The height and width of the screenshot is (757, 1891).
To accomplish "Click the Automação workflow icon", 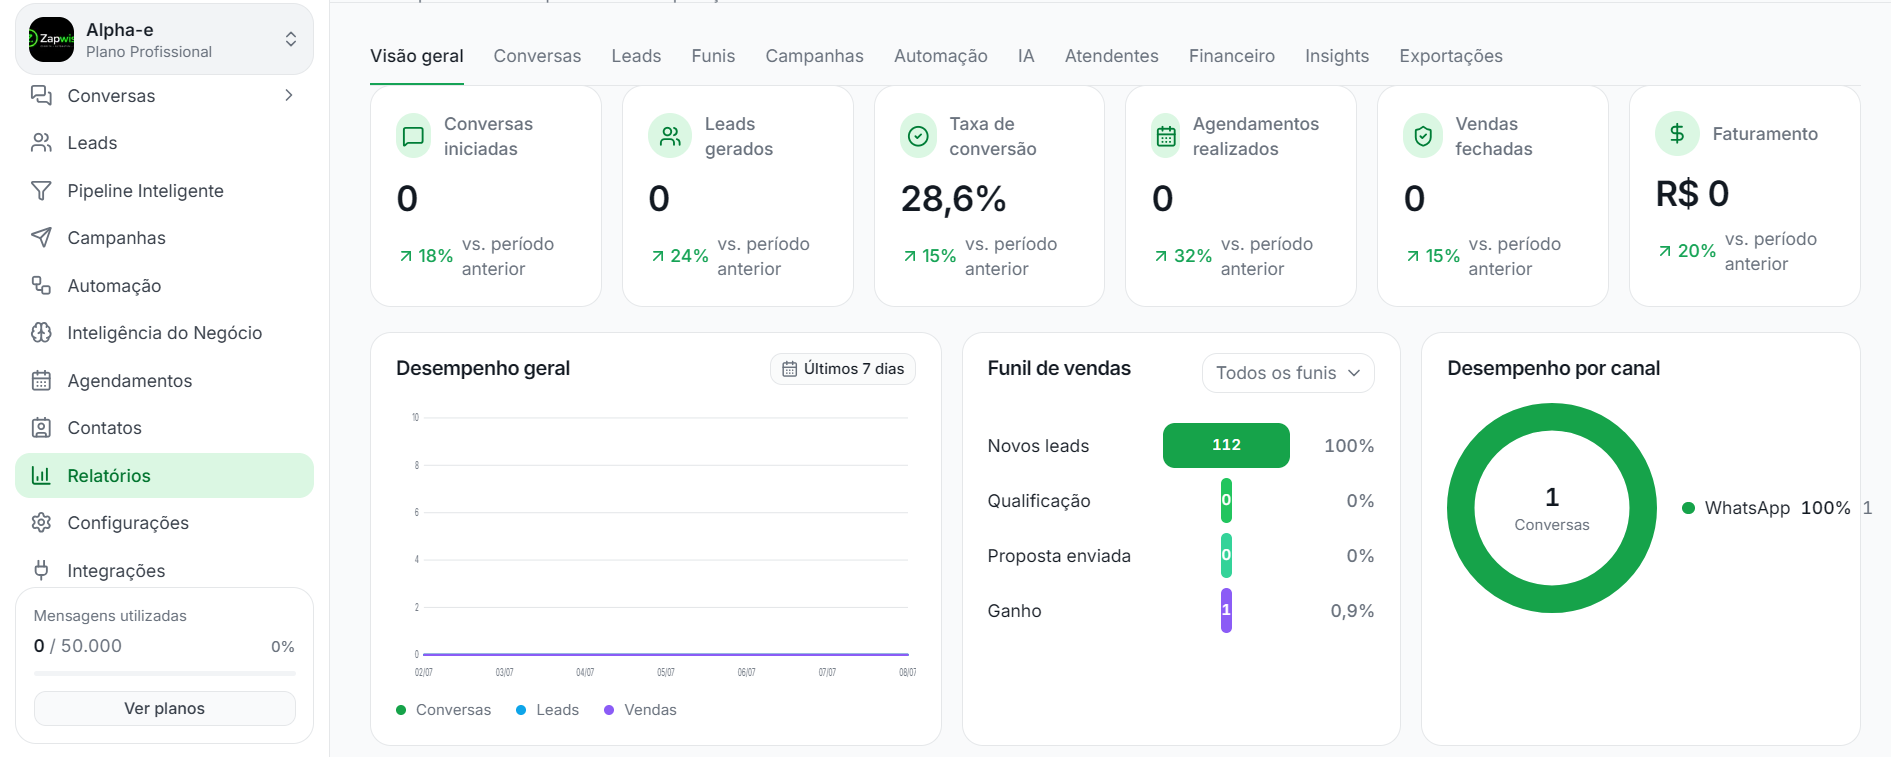I will click(41, 285).
